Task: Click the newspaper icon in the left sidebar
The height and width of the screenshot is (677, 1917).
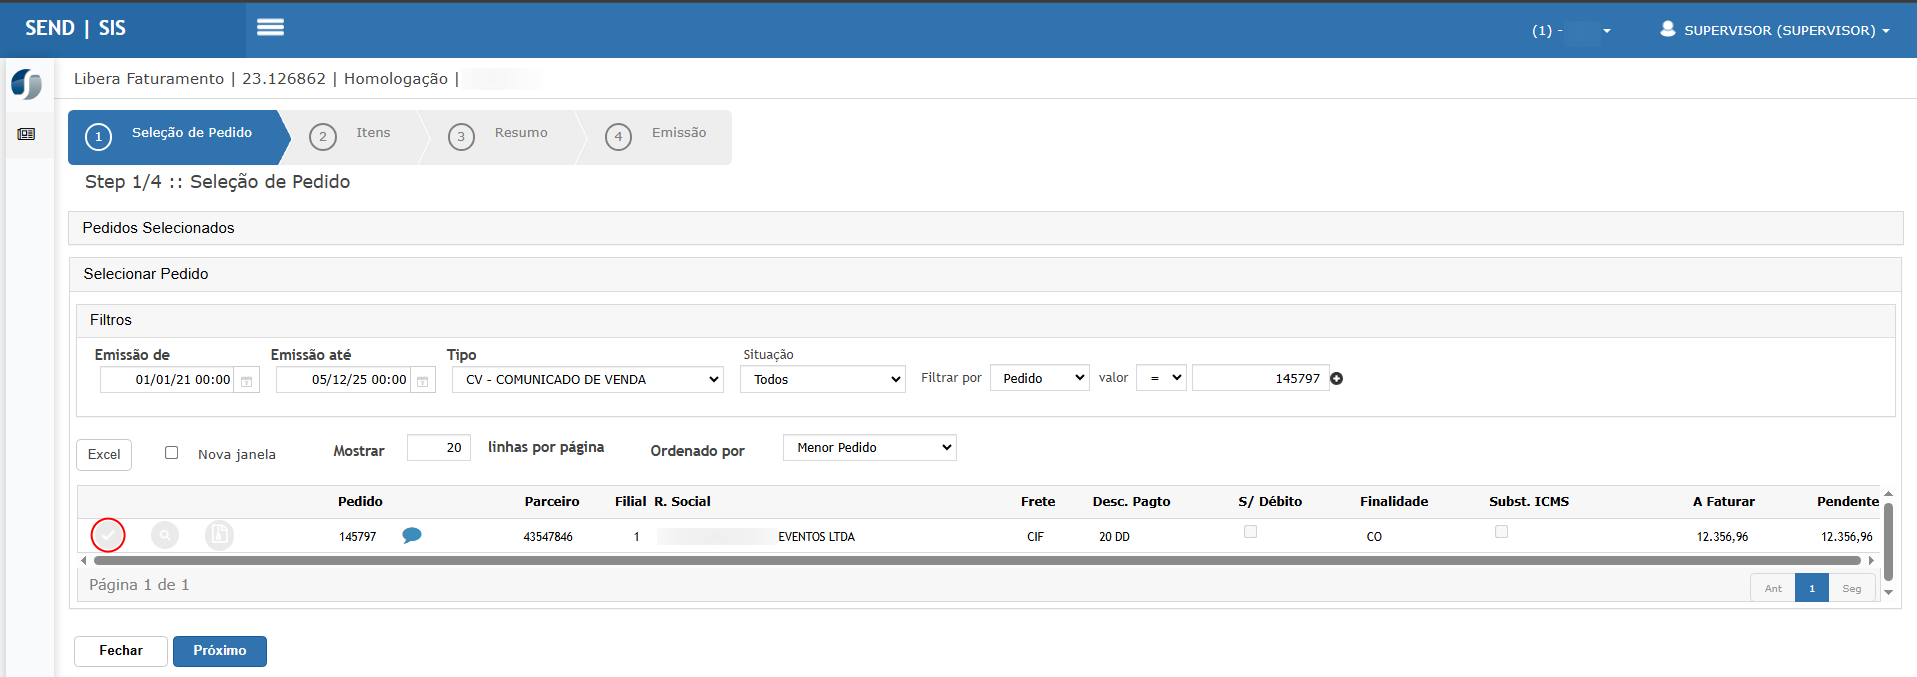Action: [26, 134]
